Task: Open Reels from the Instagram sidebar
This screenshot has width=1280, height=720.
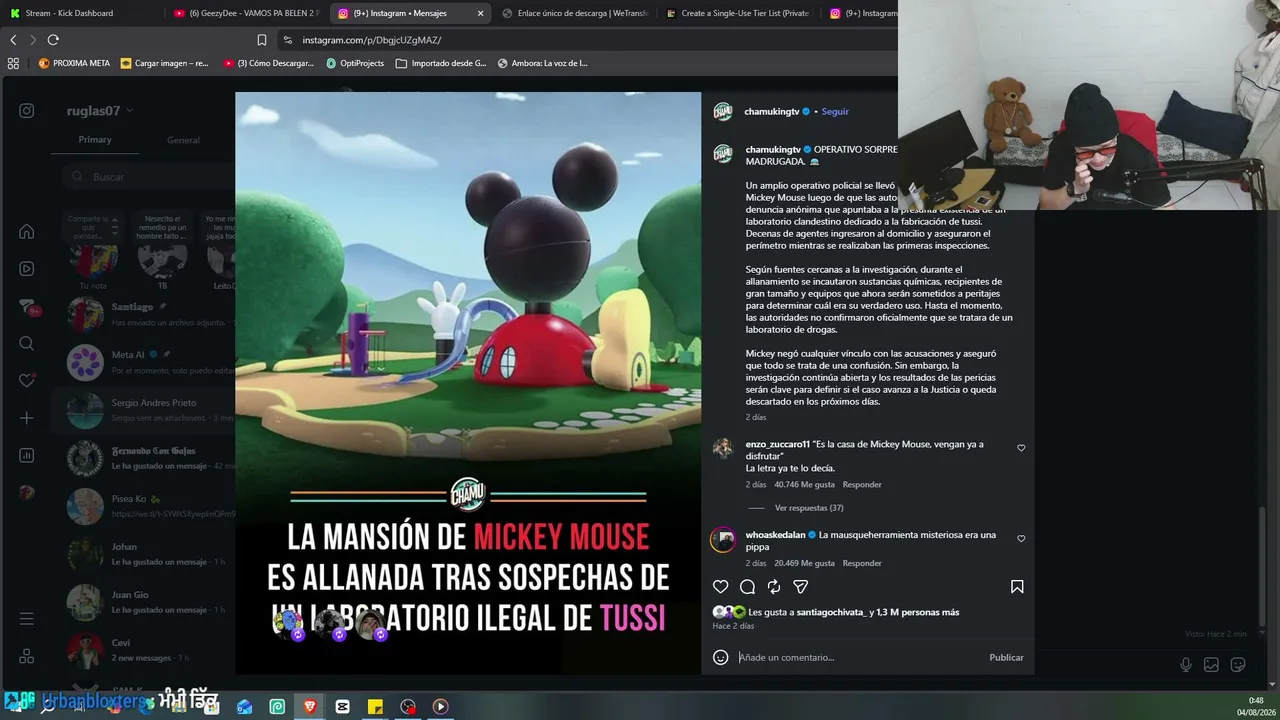Action: pyautogui.click(x=27, y=269)
